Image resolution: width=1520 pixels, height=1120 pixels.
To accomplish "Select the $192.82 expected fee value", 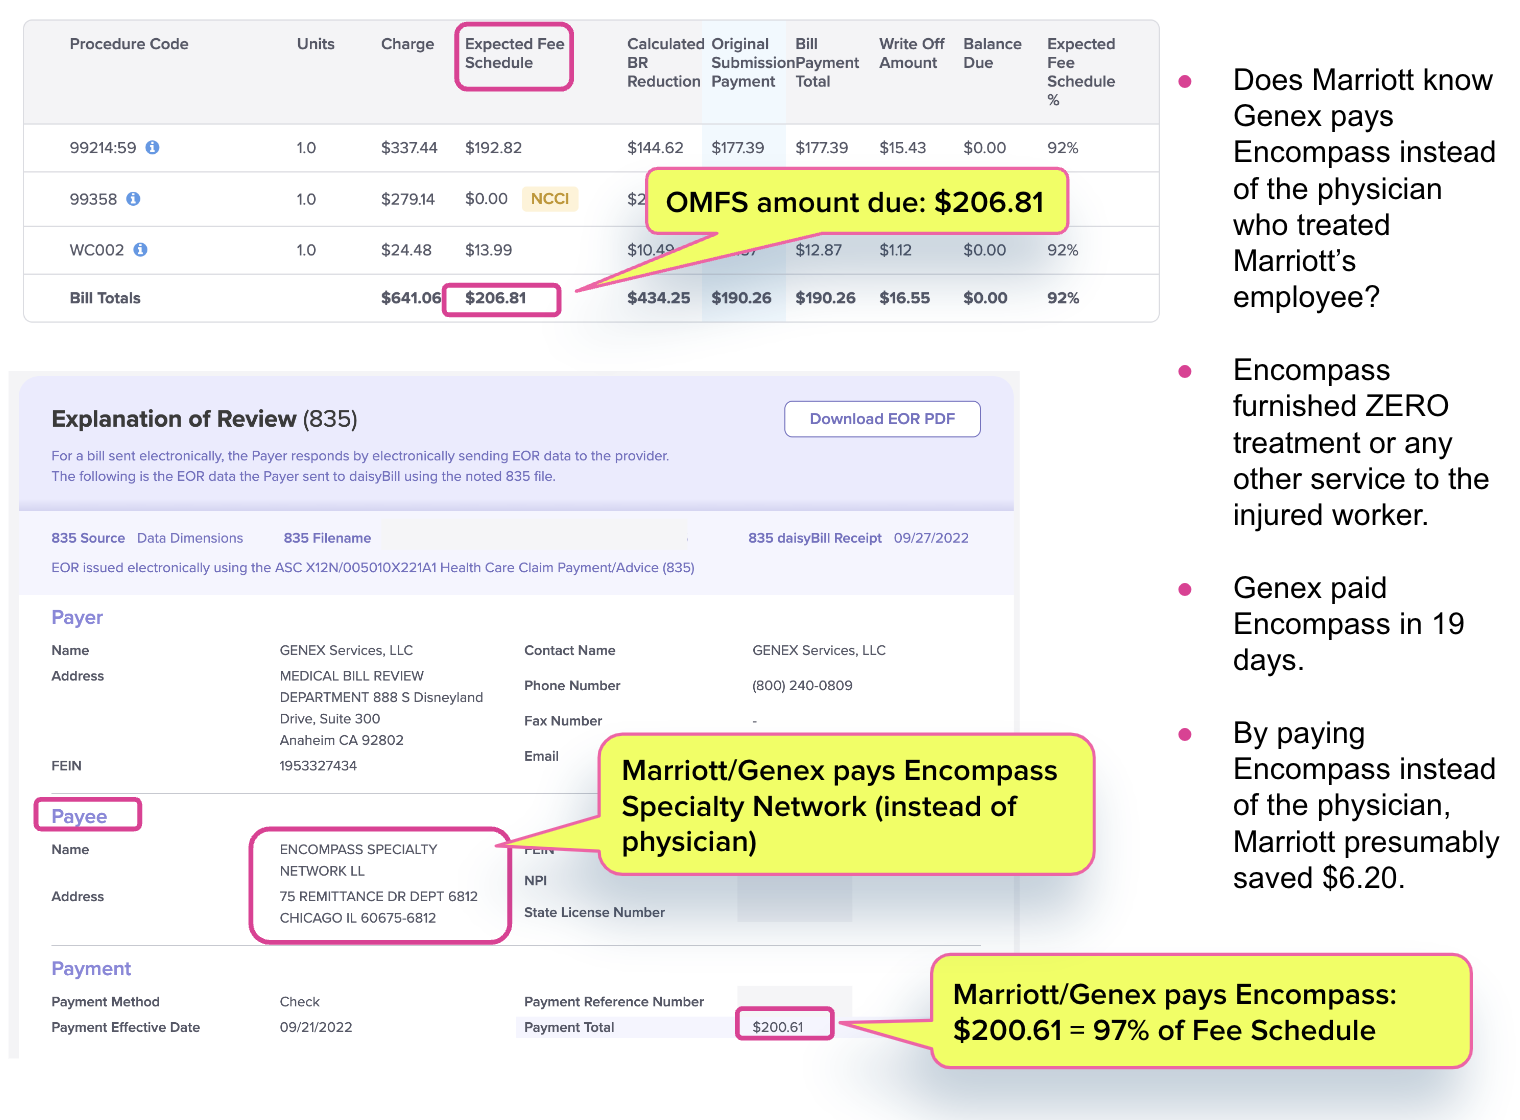I will coord(493,148).
